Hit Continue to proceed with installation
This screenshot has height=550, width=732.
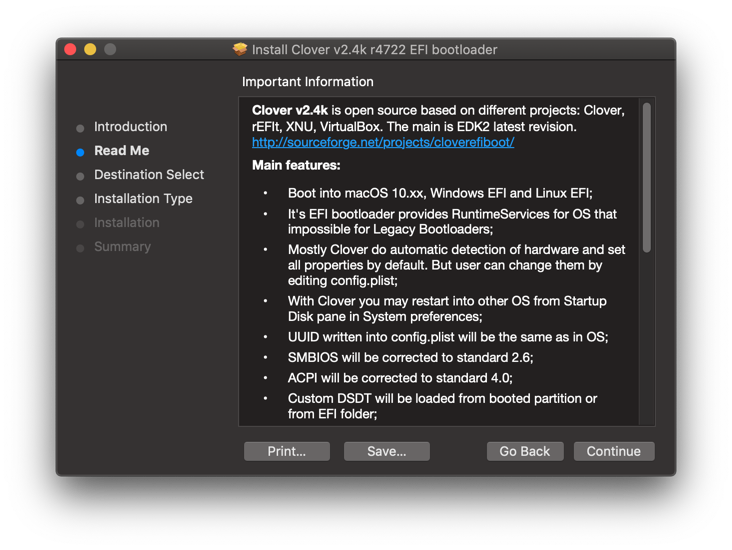[x=613, y=451]
